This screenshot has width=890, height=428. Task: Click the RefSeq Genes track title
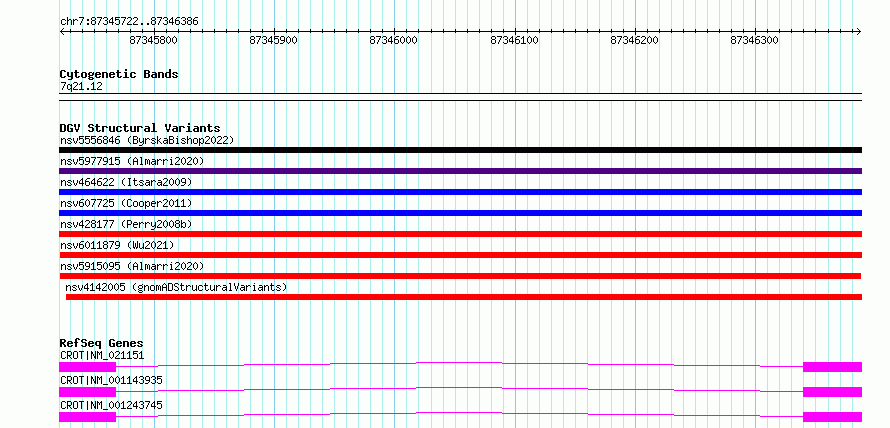pos(101,343)
